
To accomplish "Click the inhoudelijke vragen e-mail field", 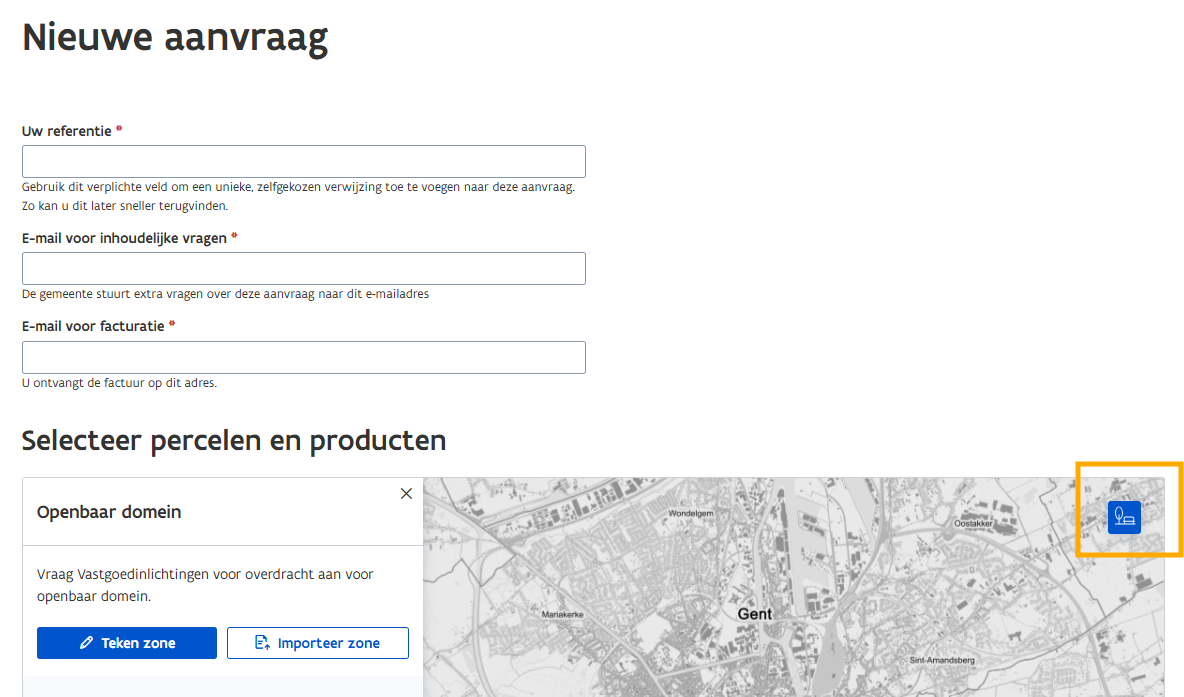I will 303,269.
